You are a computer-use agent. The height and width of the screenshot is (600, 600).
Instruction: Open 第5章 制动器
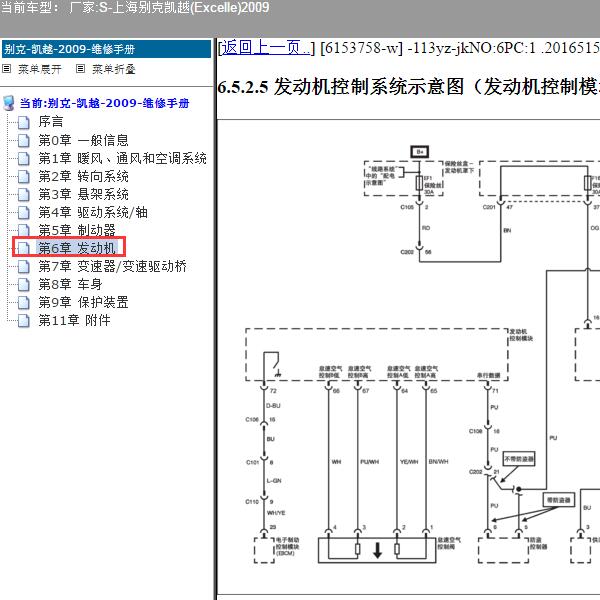(x=77, y=230)
